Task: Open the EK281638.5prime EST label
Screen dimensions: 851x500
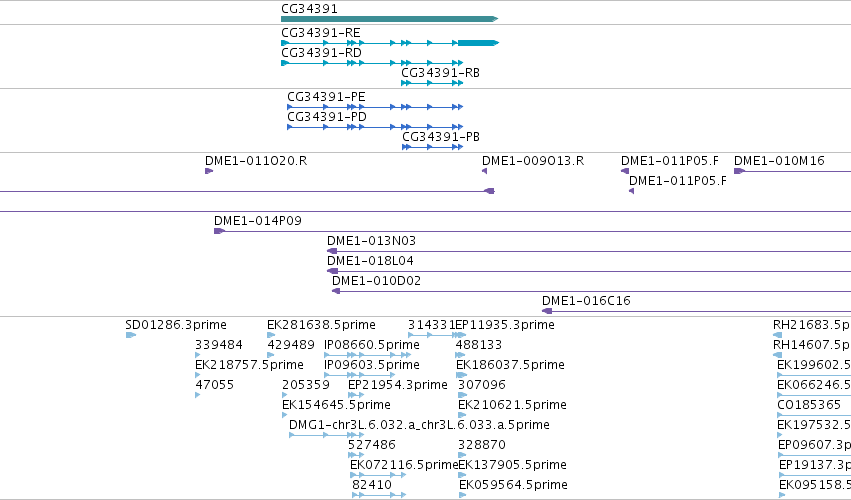Action: (x=321, y=325)
